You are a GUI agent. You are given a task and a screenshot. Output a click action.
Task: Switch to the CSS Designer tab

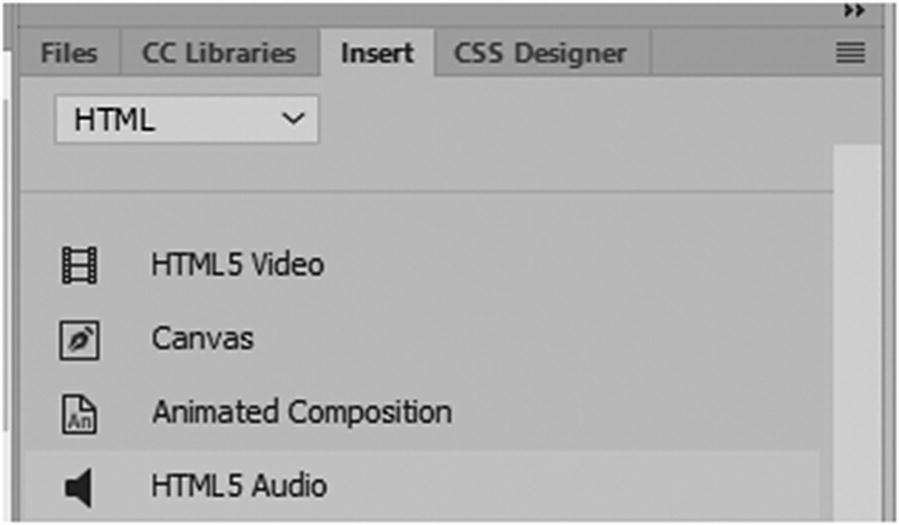pos(540,53)
